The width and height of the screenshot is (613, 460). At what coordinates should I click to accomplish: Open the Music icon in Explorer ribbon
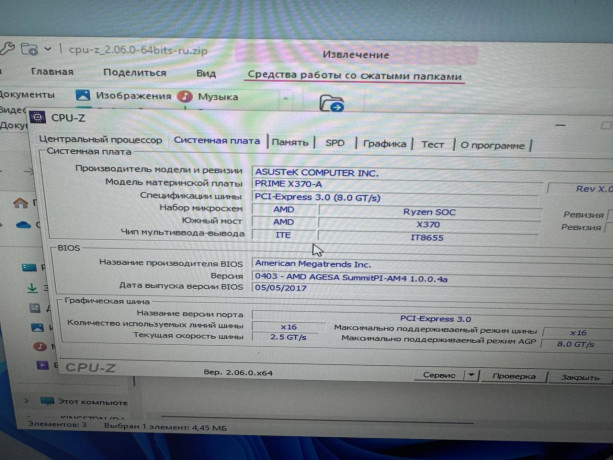coord(185,97)
